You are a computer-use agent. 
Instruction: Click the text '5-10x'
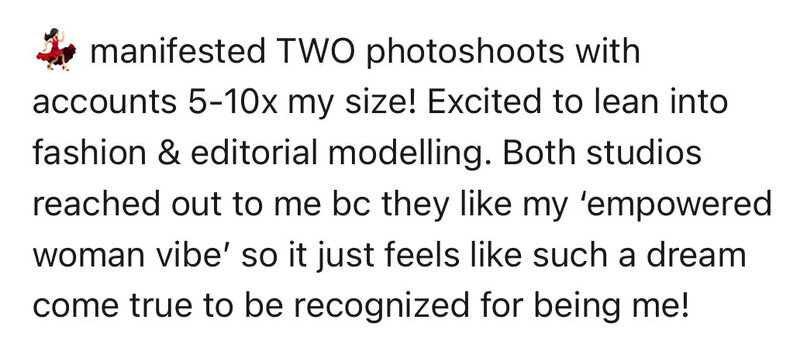coord(233,102)
